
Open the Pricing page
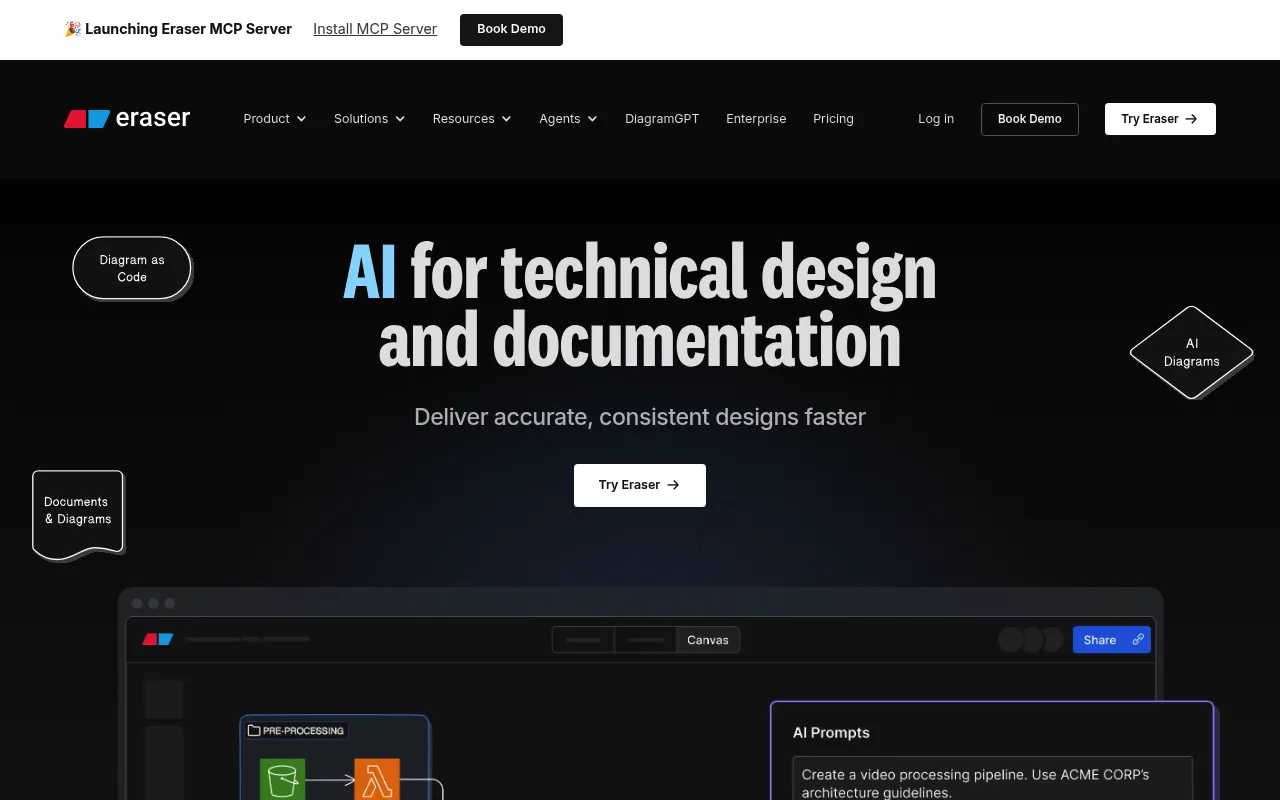point(833,119)
